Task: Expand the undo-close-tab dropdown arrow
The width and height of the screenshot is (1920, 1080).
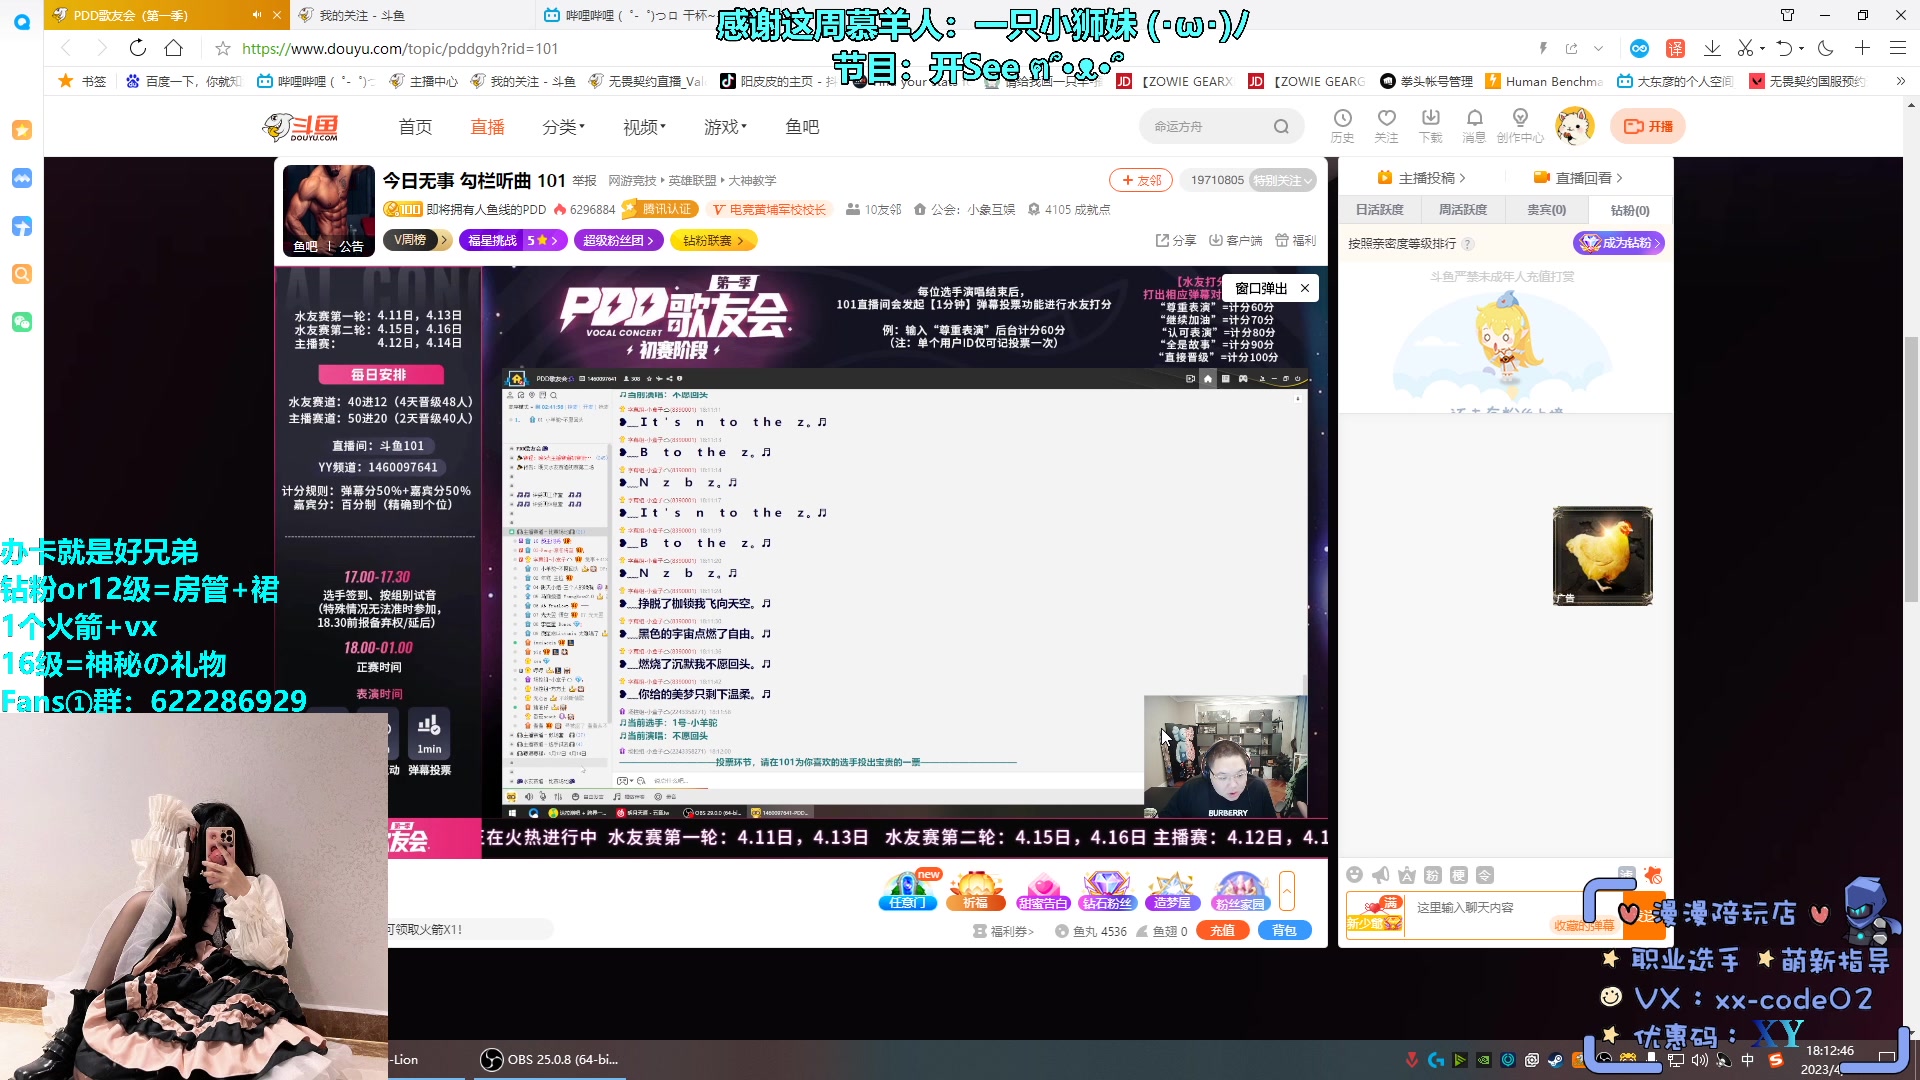Action: [1801, 48]
